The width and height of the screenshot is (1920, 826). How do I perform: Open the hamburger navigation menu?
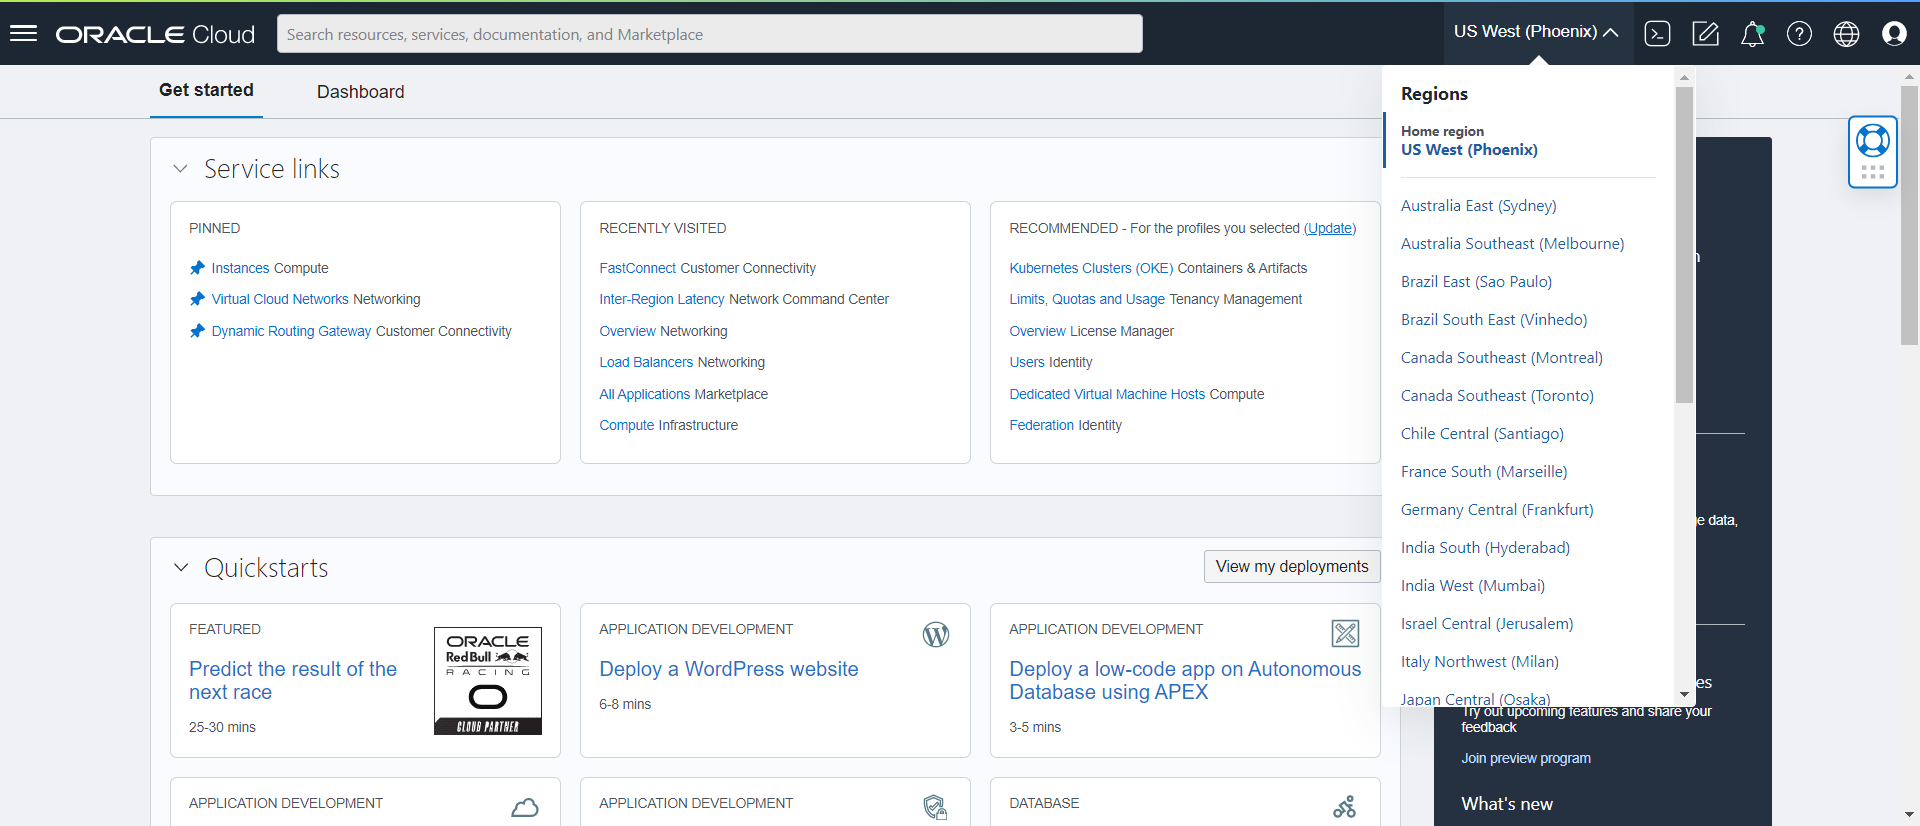[23, 33]
